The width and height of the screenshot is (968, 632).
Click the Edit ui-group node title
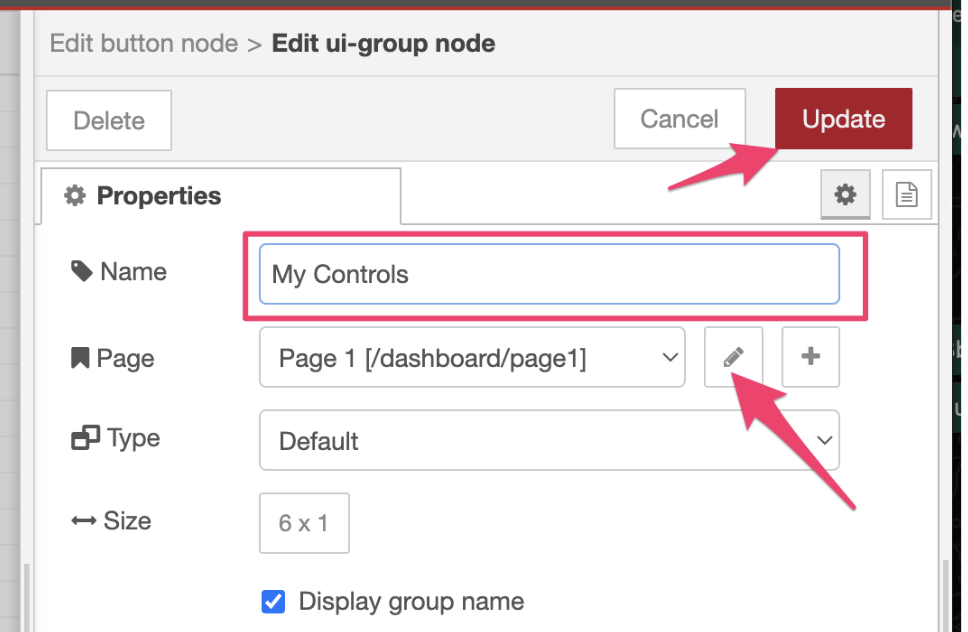[x=383, y=44]
